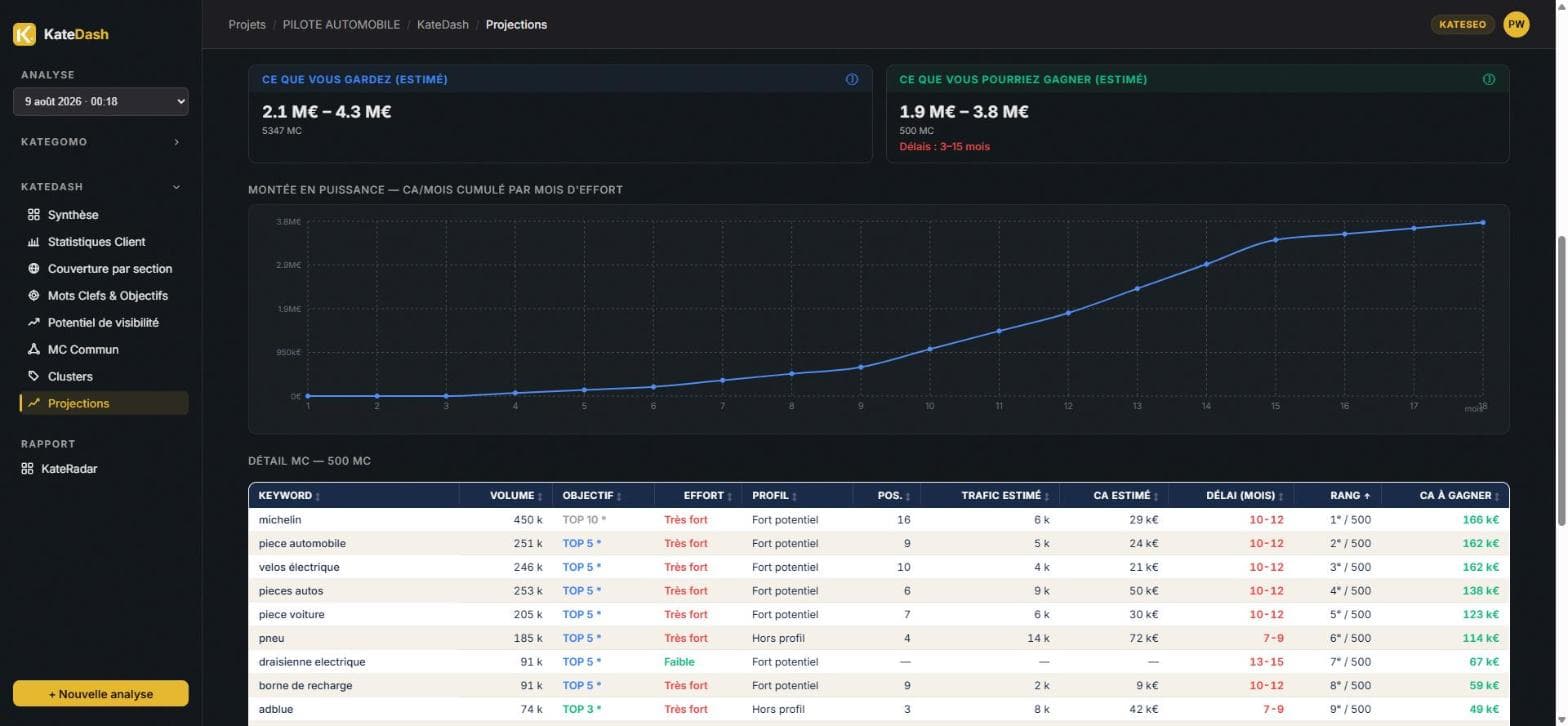Click the Synthèse grid icon
This screenshot has width=1568, height=726.
point(33,215)
